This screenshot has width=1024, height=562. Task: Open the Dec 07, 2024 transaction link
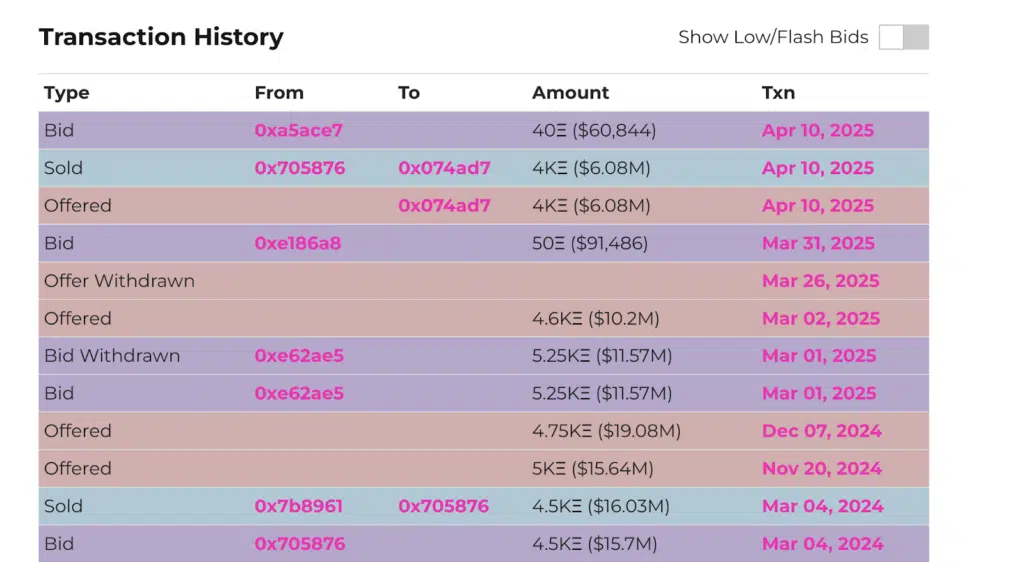point(821,431)
